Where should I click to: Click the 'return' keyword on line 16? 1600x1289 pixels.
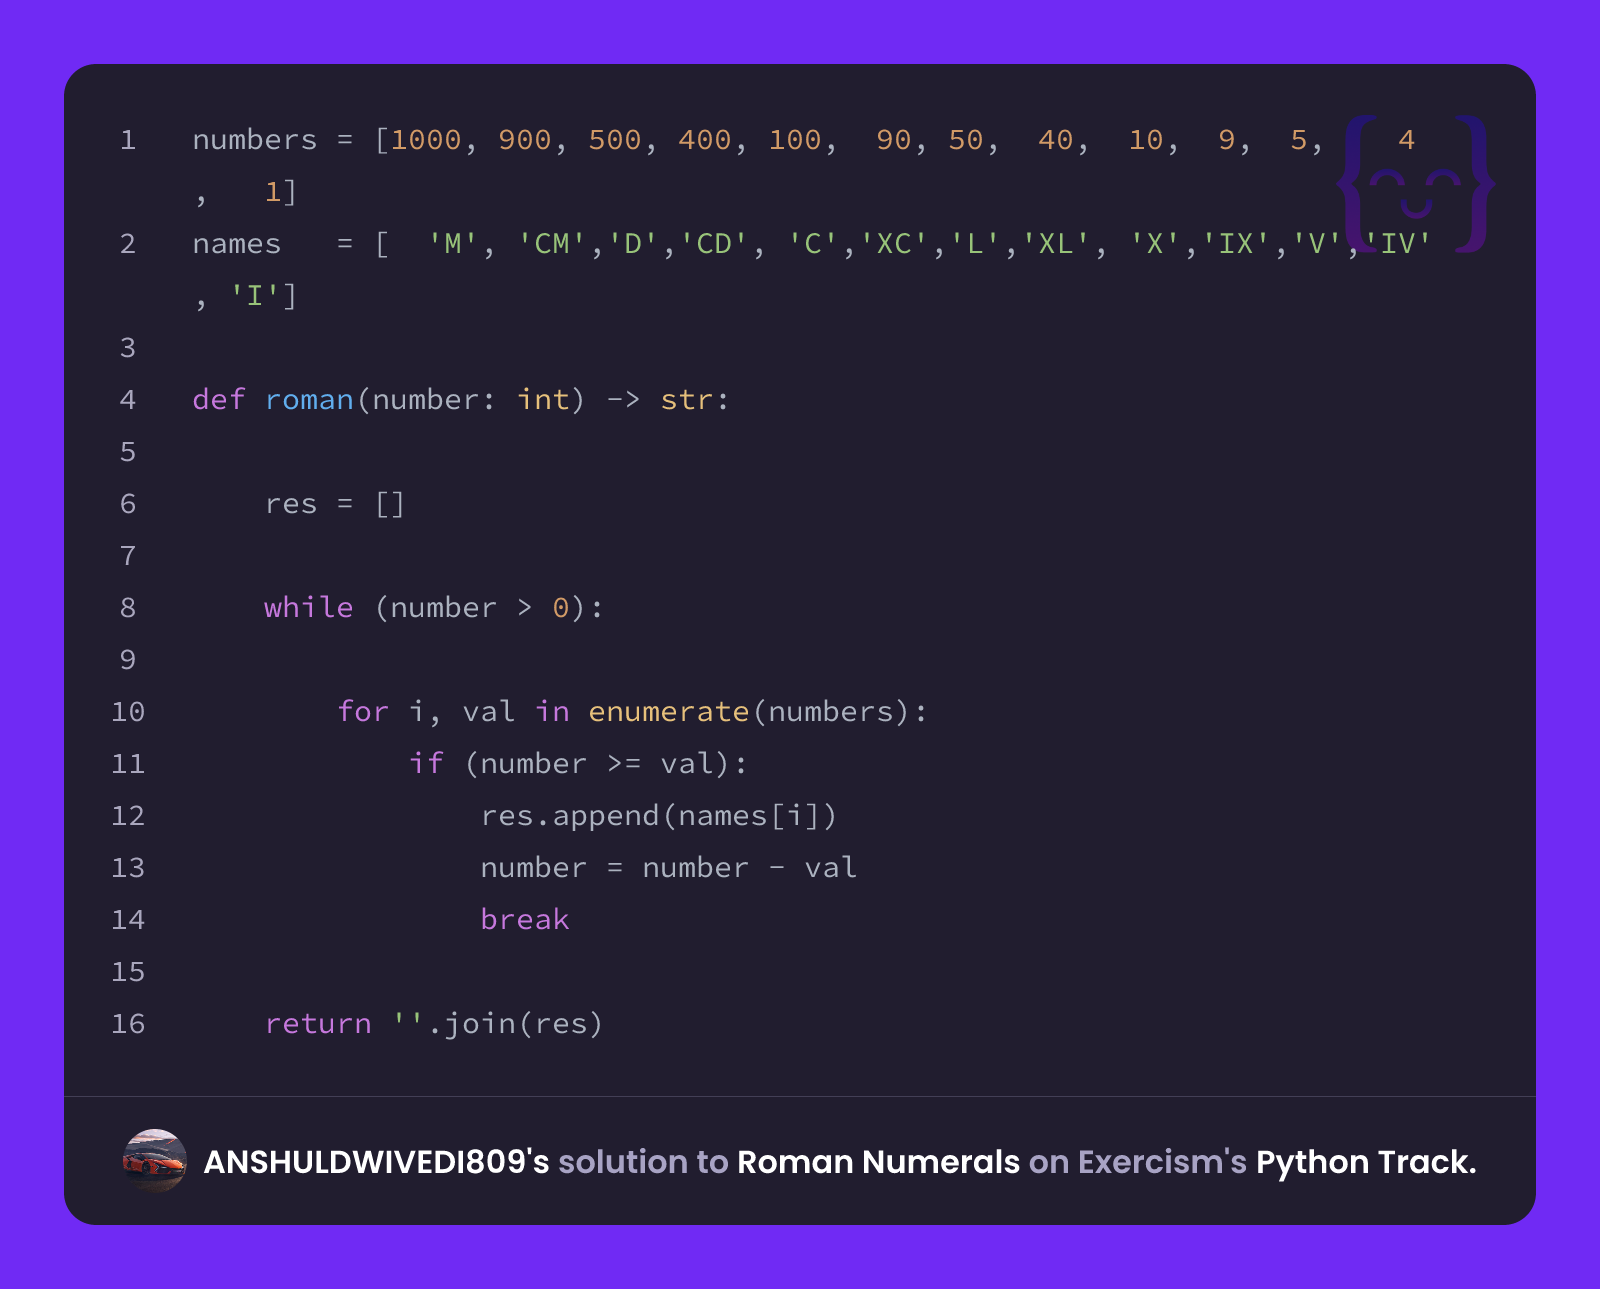click(x=318, y=1024)
